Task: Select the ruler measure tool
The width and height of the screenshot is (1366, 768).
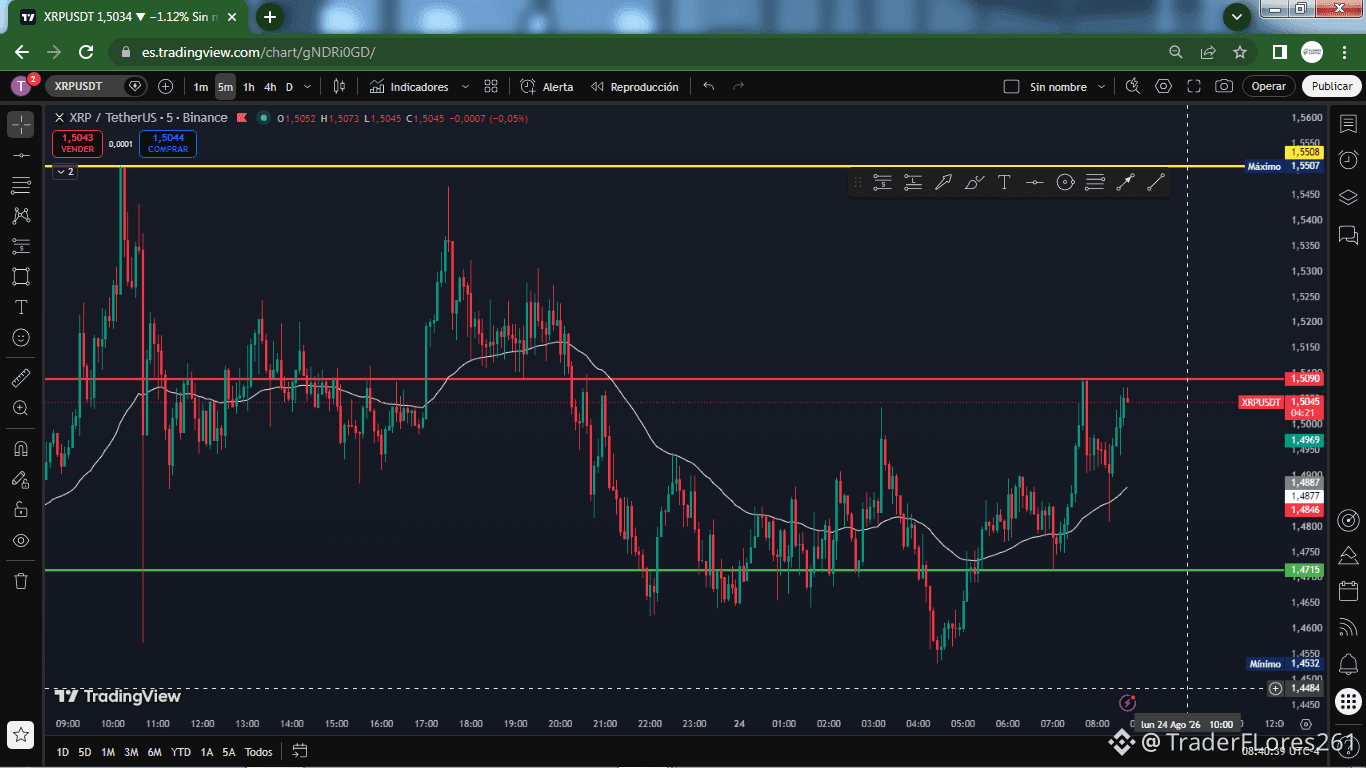Action: pos(21,378)
